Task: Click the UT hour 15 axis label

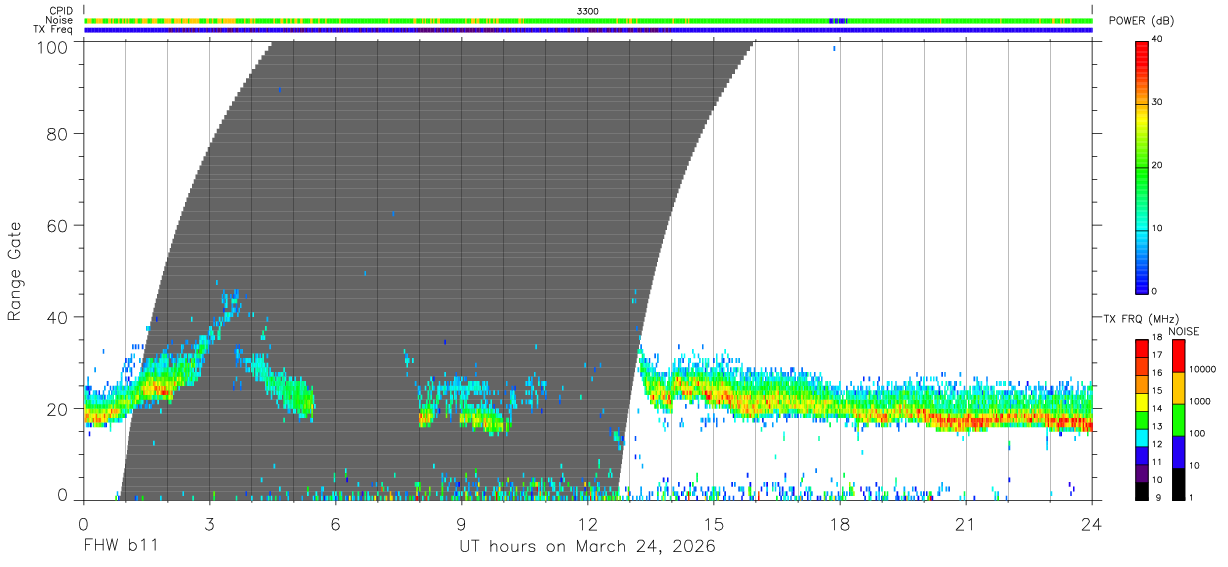Action: coord(714,524)
